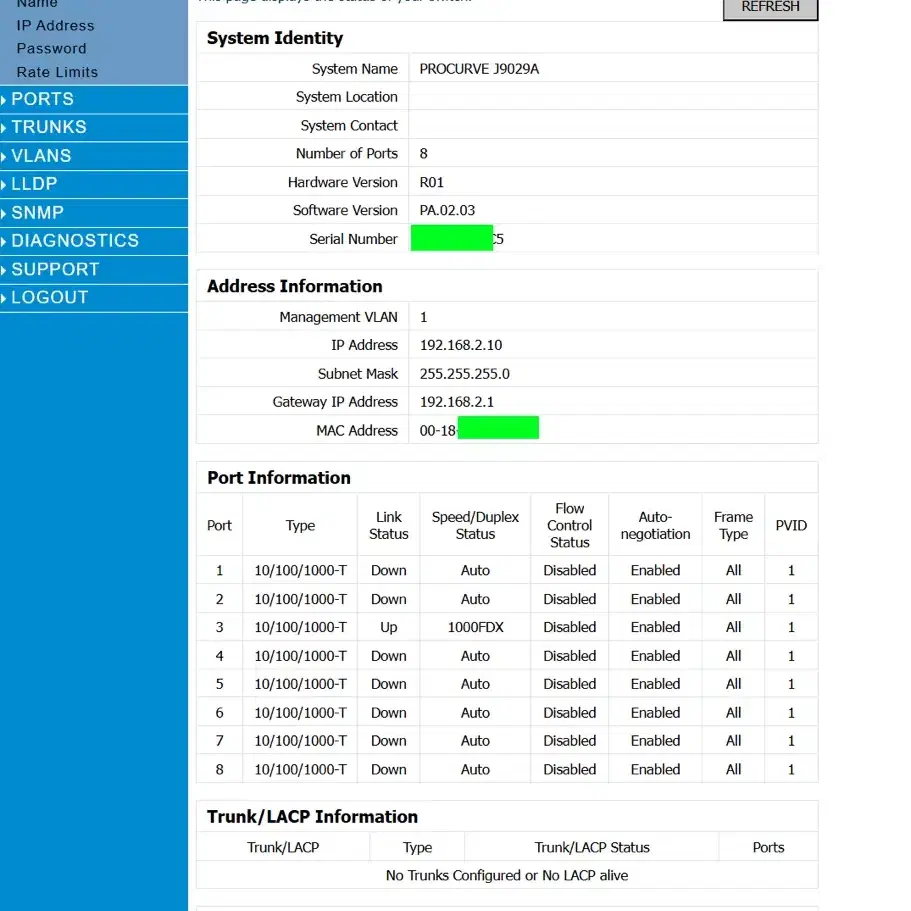
Task: Click the Port Information heading
Action: [x=279, y=478]
